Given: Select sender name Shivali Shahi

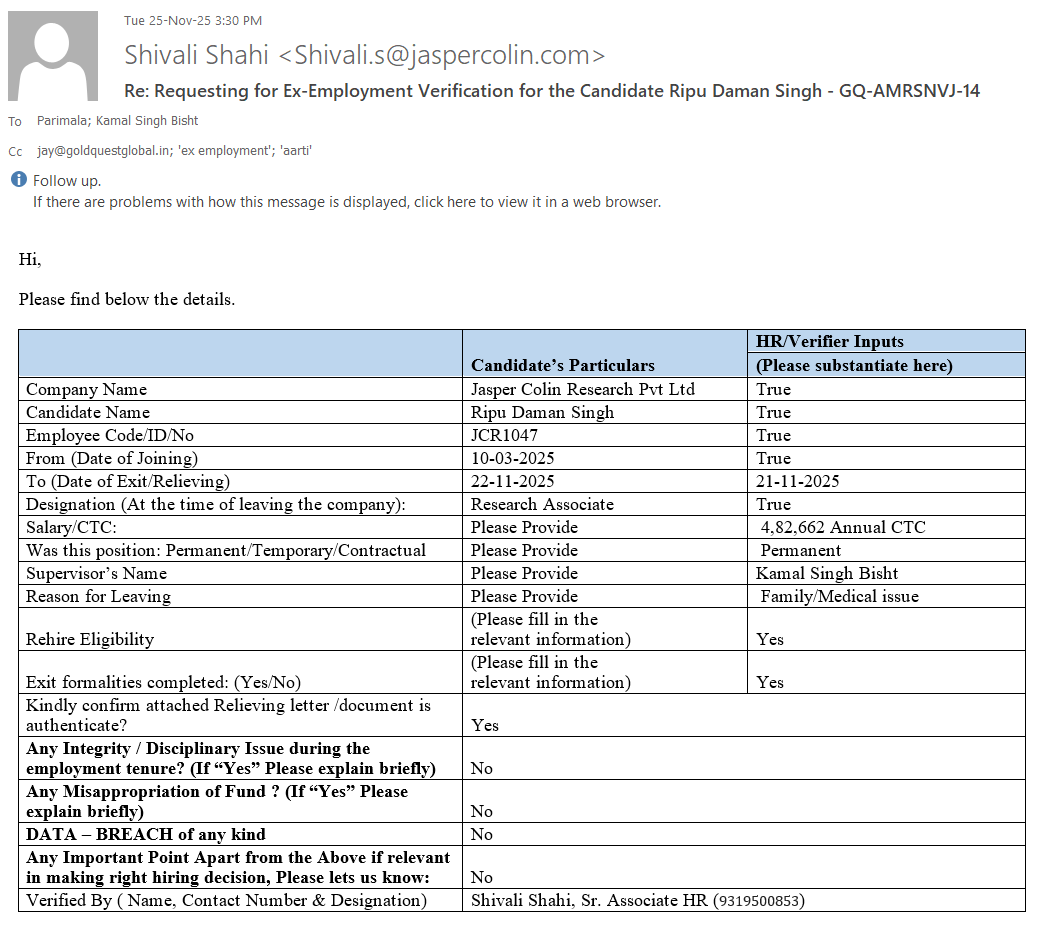Looking at the screenshot, I should click(x=197, y=55).
